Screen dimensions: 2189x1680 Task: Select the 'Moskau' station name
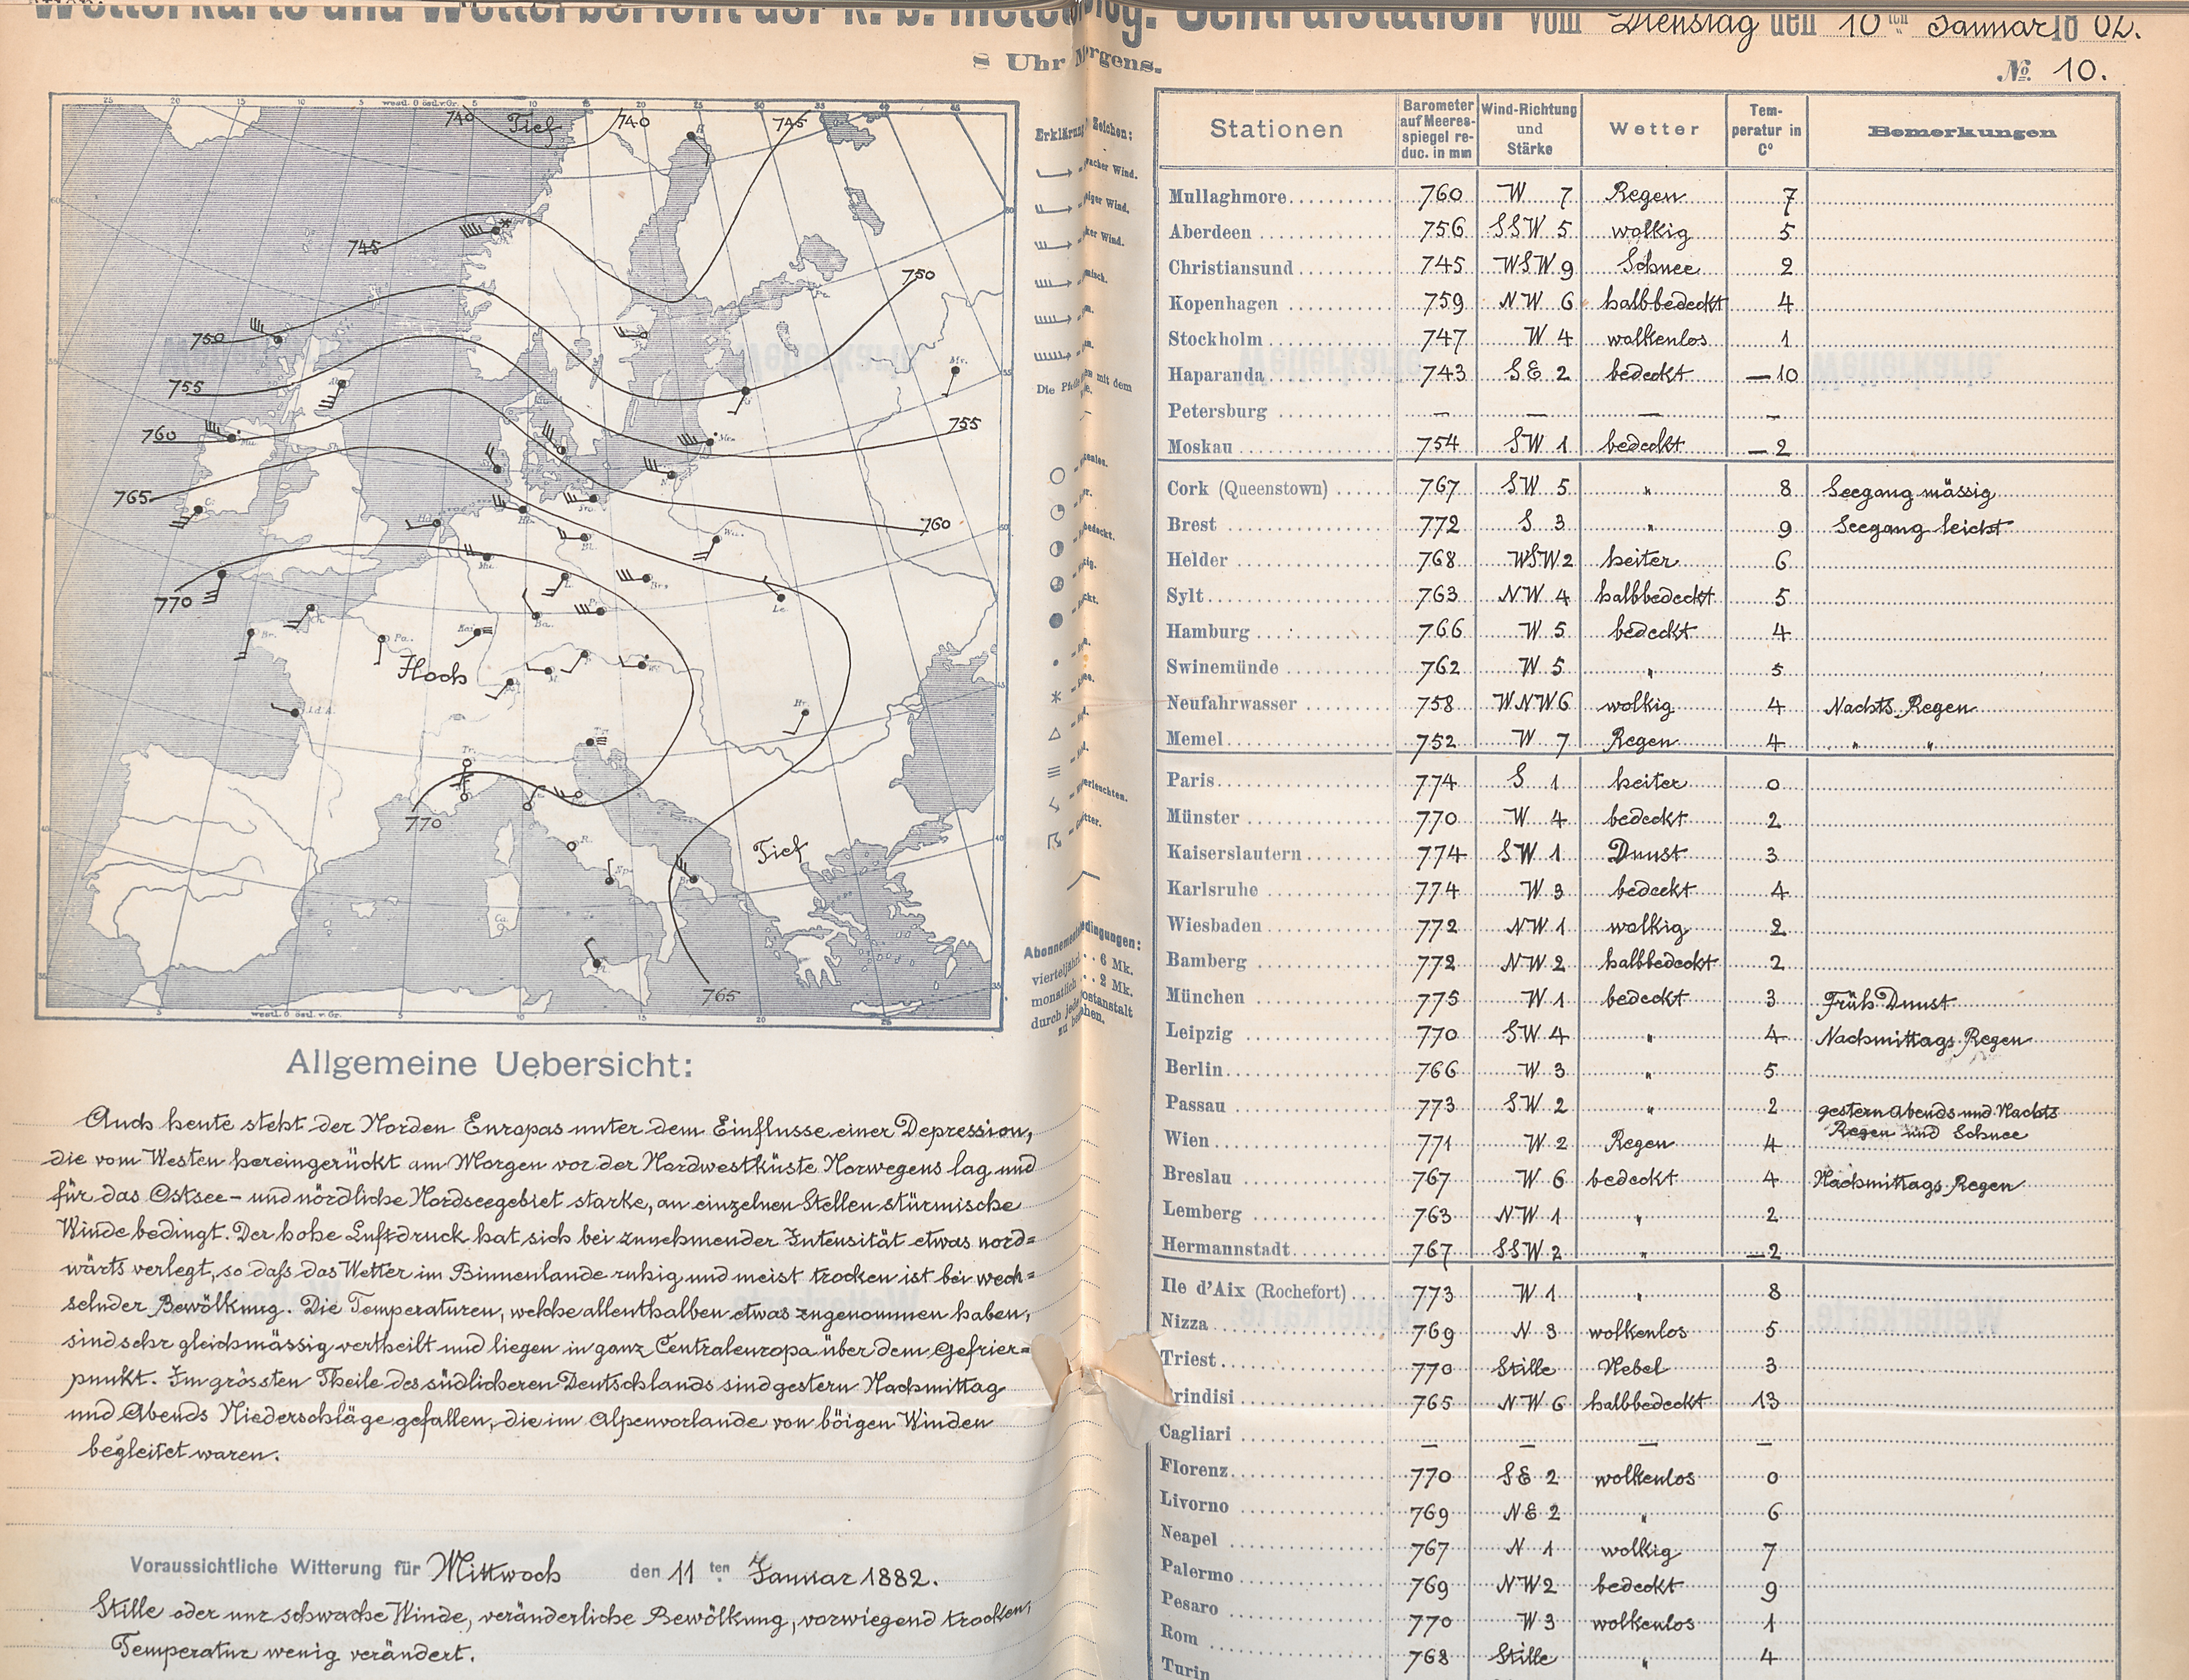coord(1200,447)
